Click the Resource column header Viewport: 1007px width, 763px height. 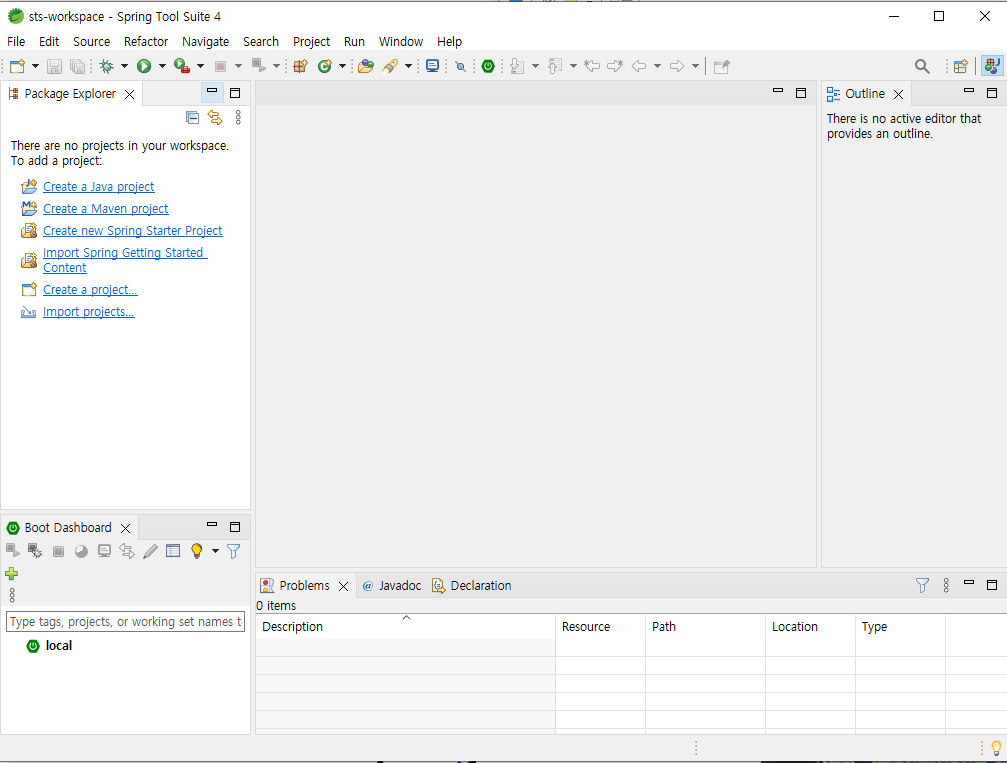coord(600,627)
